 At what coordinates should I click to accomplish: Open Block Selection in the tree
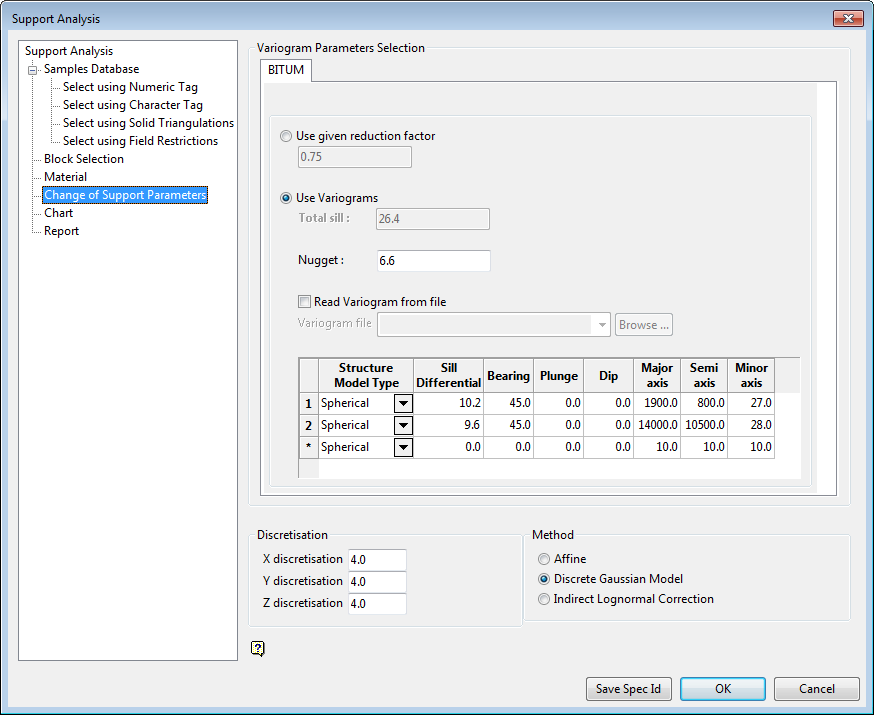coord(84,159)
